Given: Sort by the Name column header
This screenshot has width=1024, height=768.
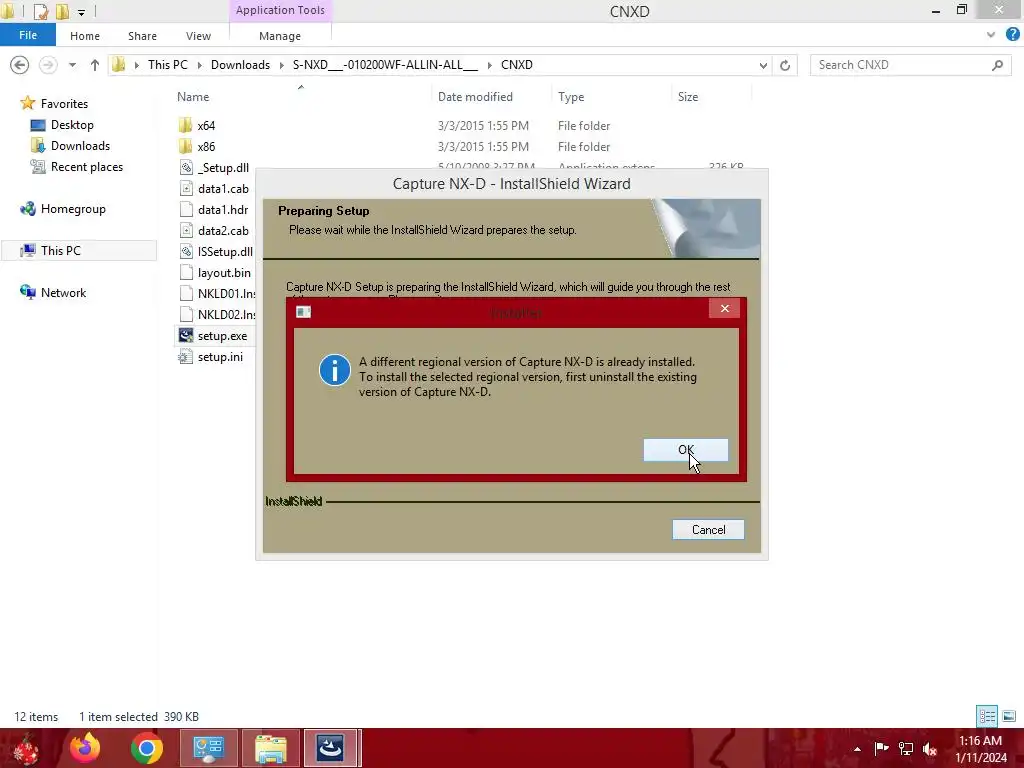Looking at the screenshot, I should tap(193, 97).
